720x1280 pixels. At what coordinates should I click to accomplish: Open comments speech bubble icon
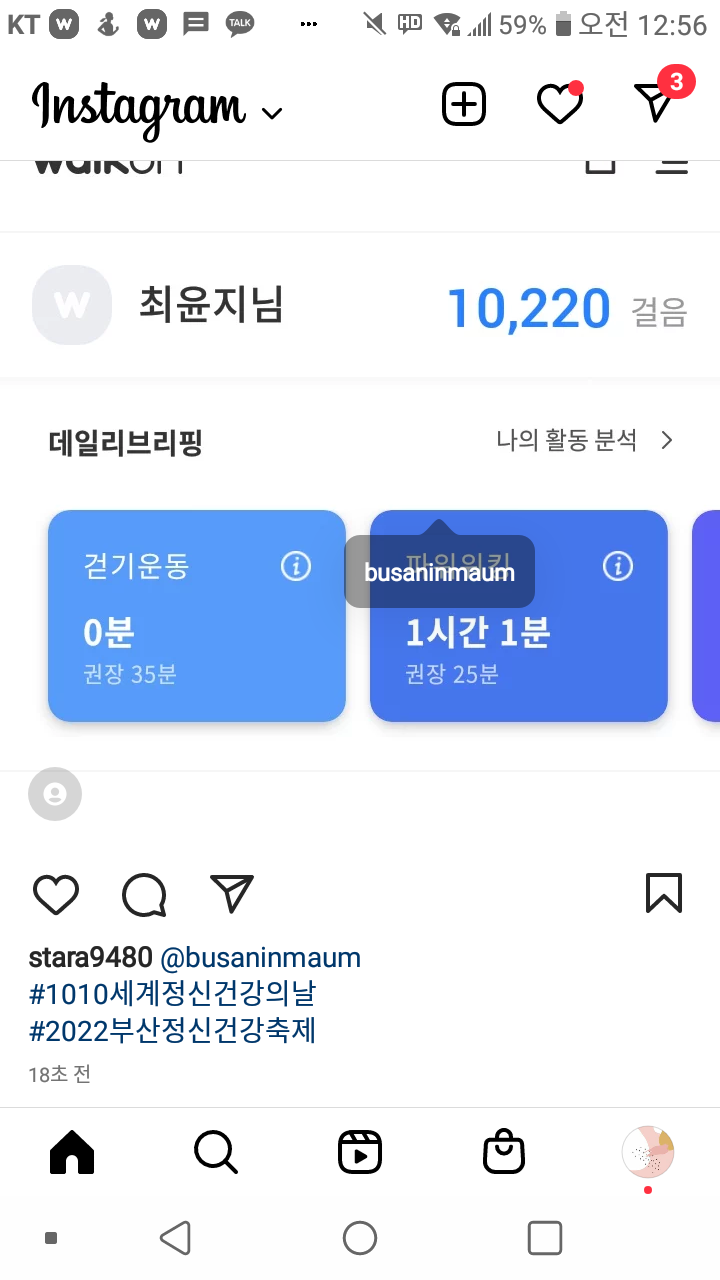[x=144, y=894]
